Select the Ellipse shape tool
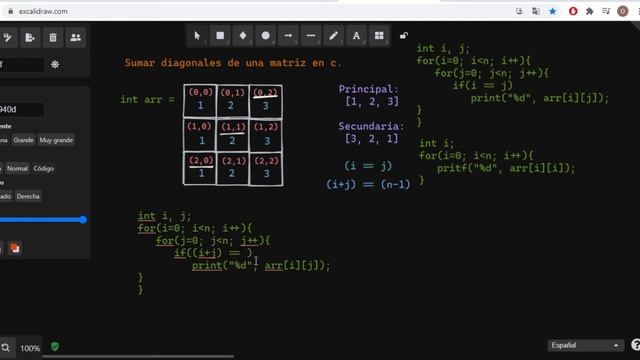This screenshot has width=640, height=360. (x=266, y=36)
